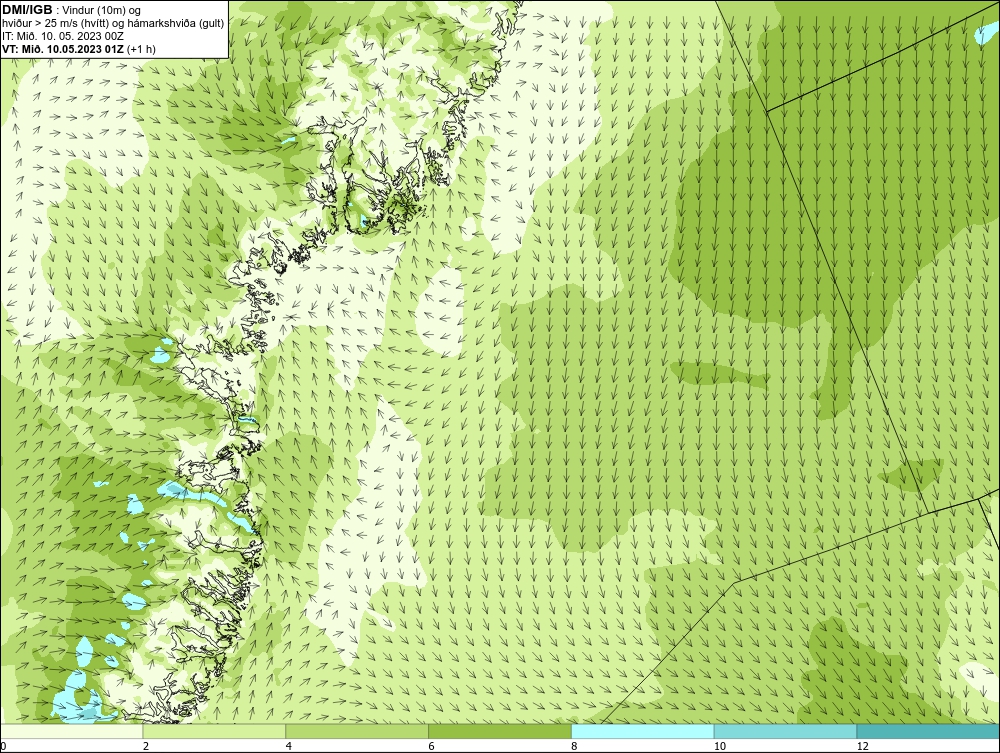Click the 'hviður > 25 m/s' legend description

point(113,24)
